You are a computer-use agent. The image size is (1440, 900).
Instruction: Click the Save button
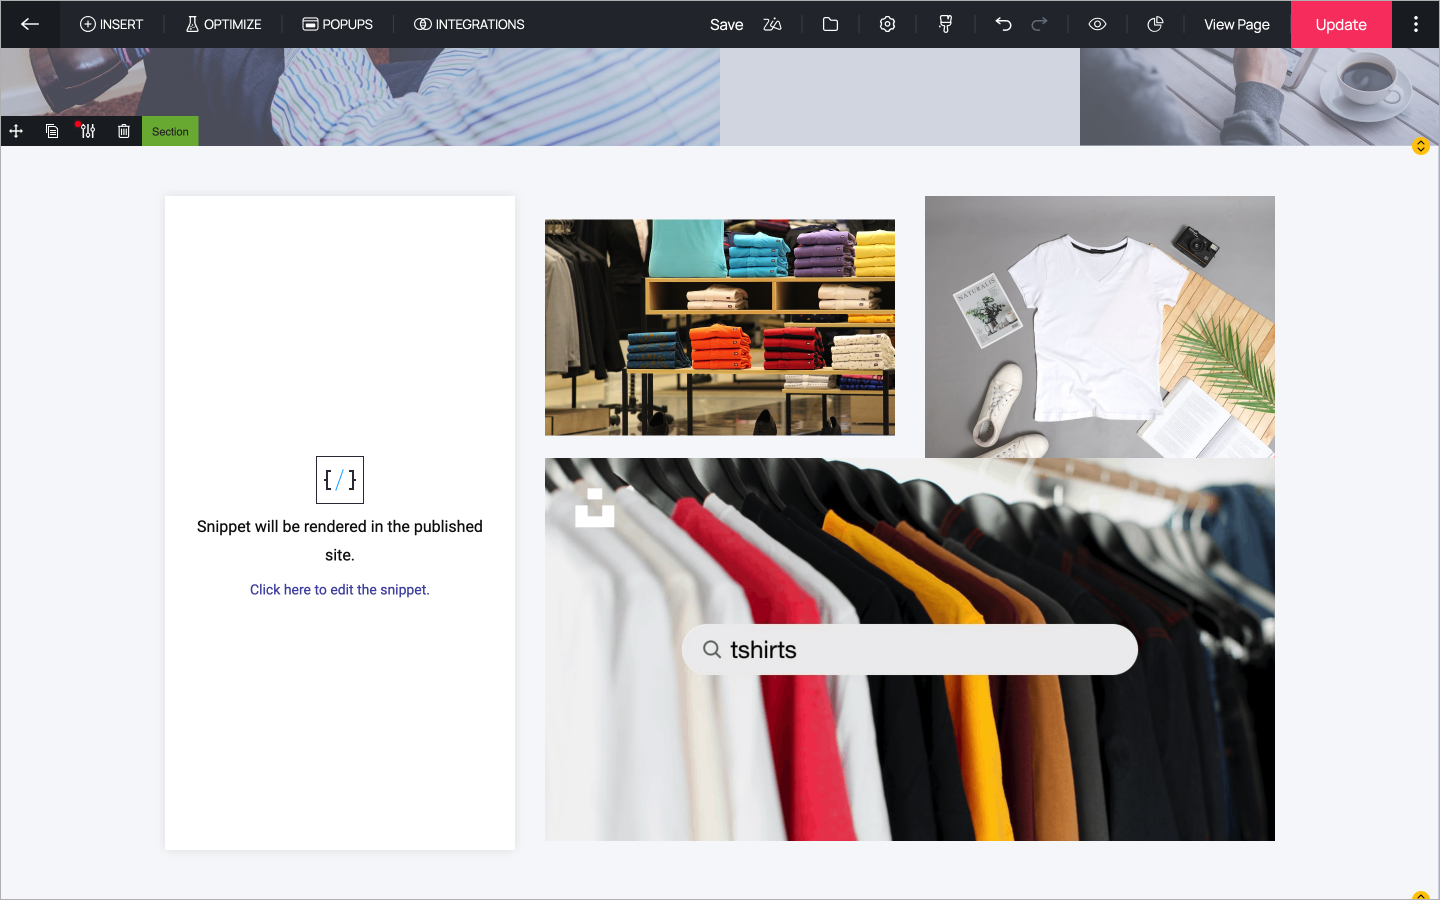coord(726,24)
